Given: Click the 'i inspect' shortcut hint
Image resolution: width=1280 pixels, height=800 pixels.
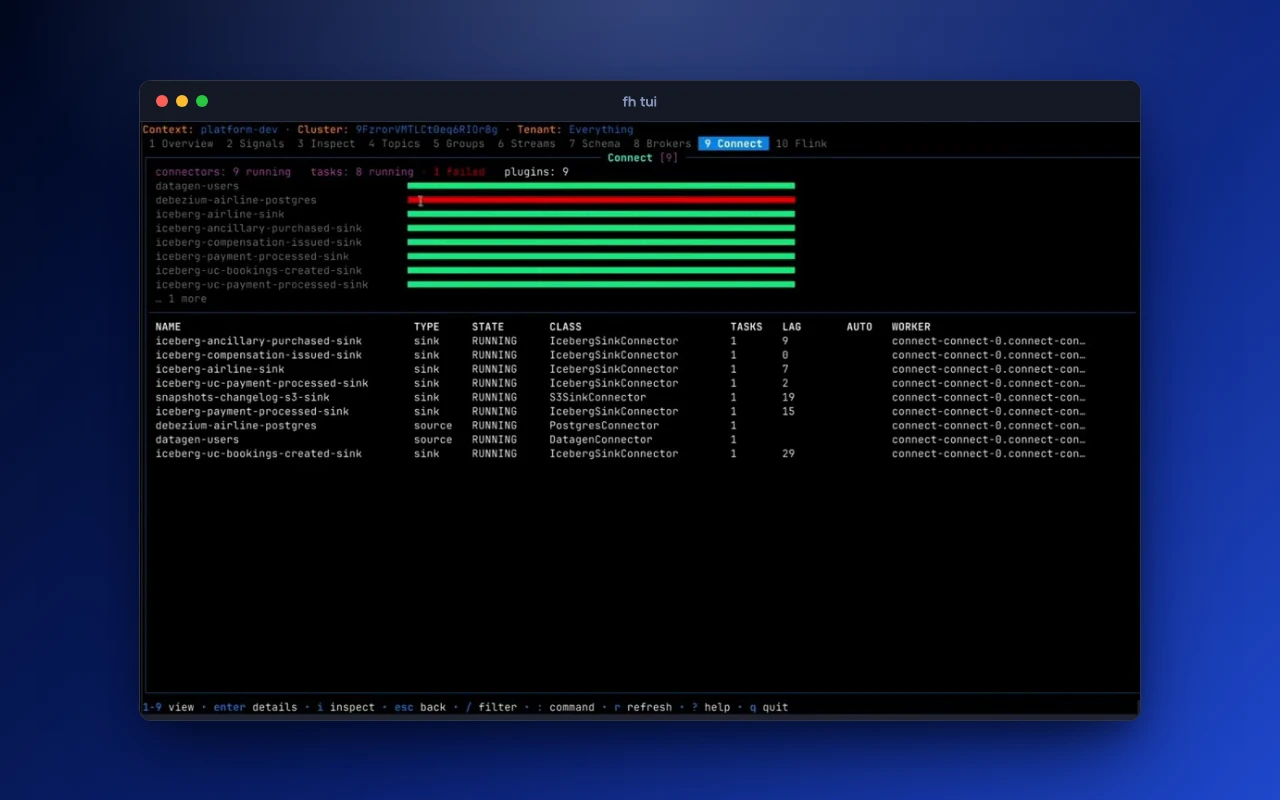Looking at the screenshot, I should [346, 707].
